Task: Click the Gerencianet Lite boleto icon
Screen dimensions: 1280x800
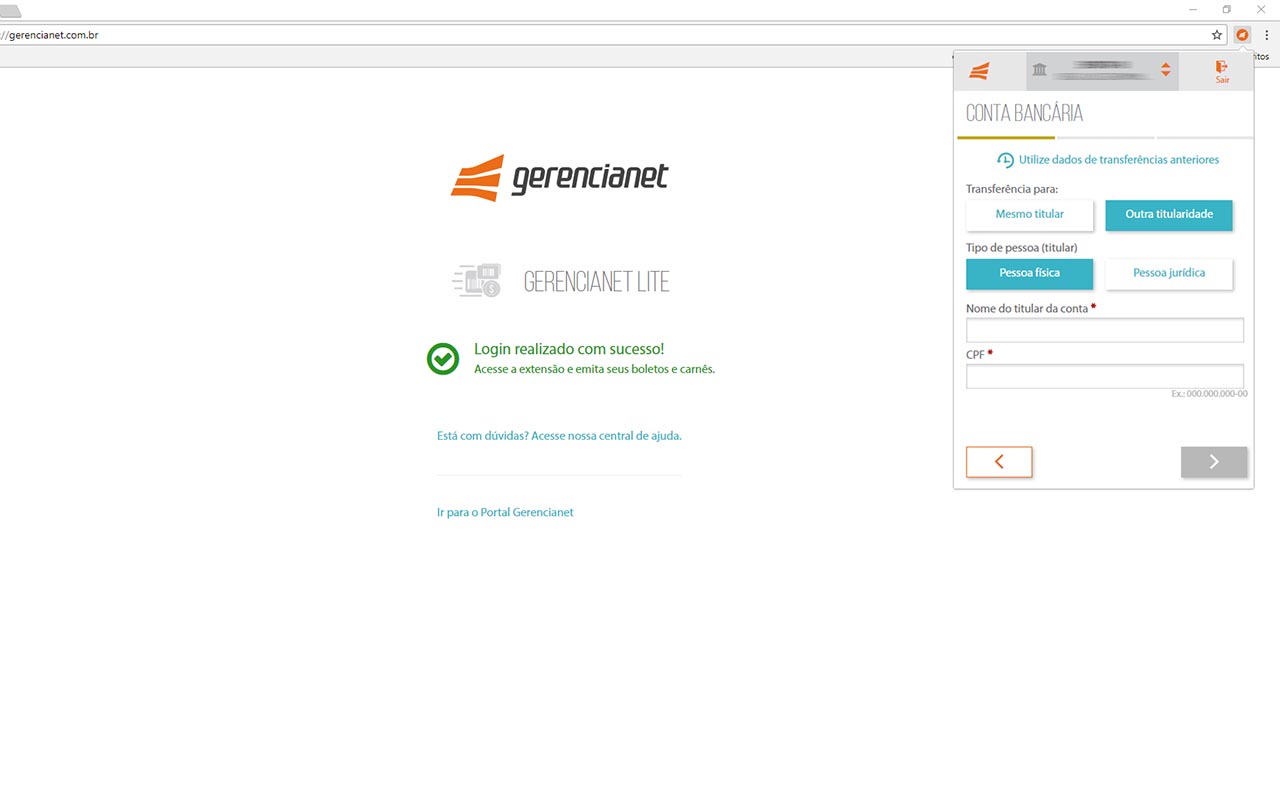Action: click(x=476, y=281)
